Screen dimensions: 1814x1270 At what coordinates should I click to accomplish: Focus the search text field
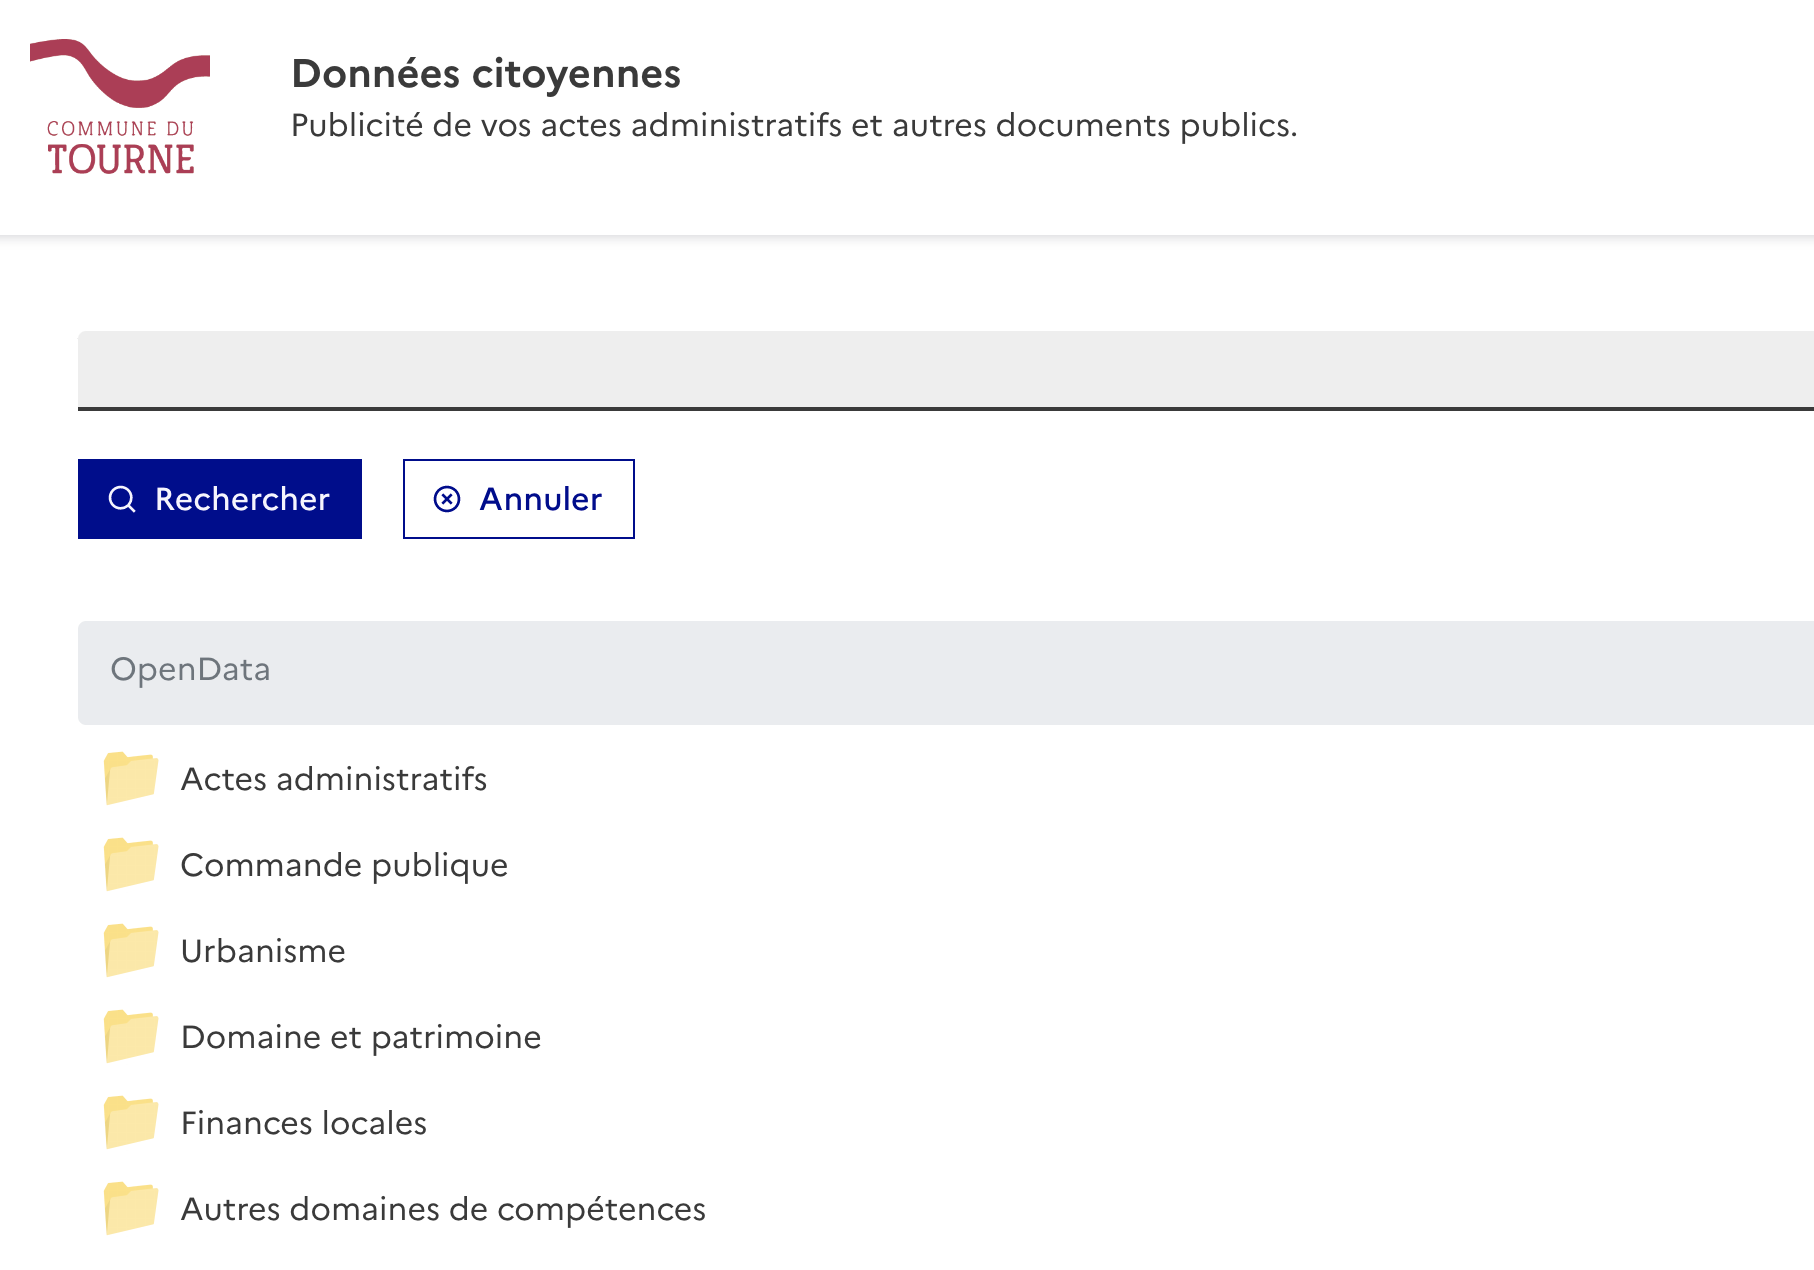pyautogui.click(x=946, y=370)
